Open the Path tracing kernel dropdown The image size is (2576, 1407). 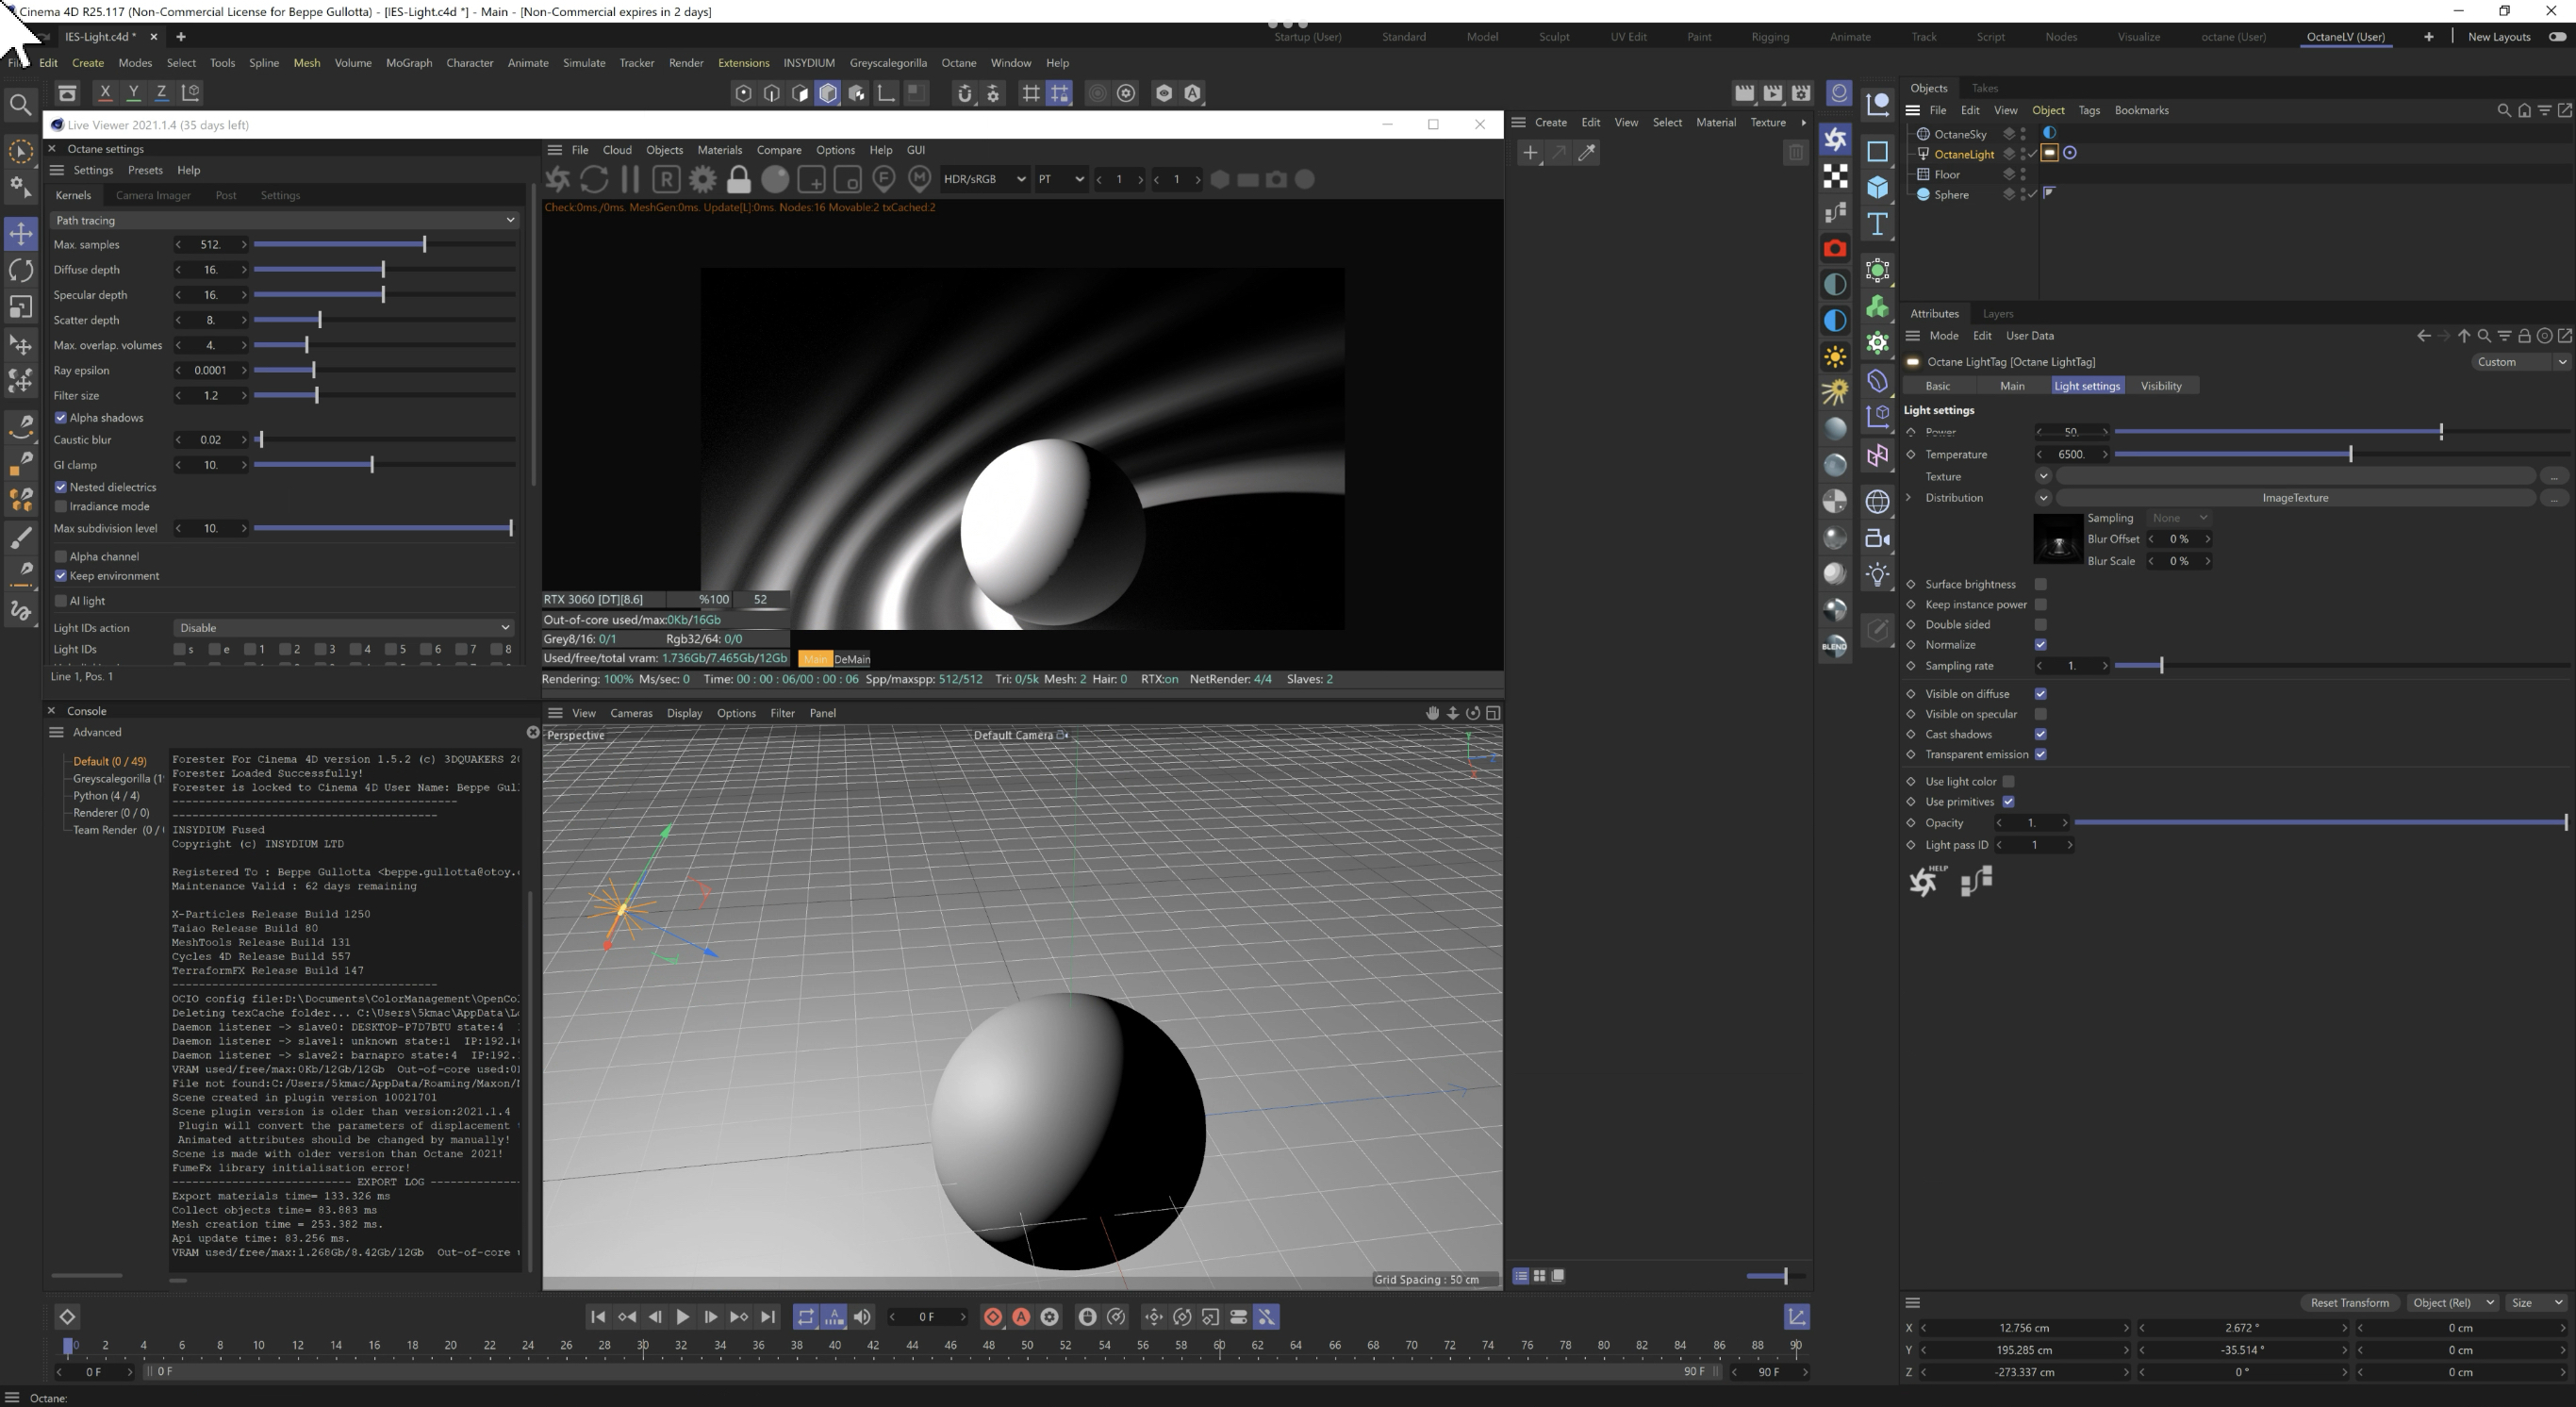(284, 220)
